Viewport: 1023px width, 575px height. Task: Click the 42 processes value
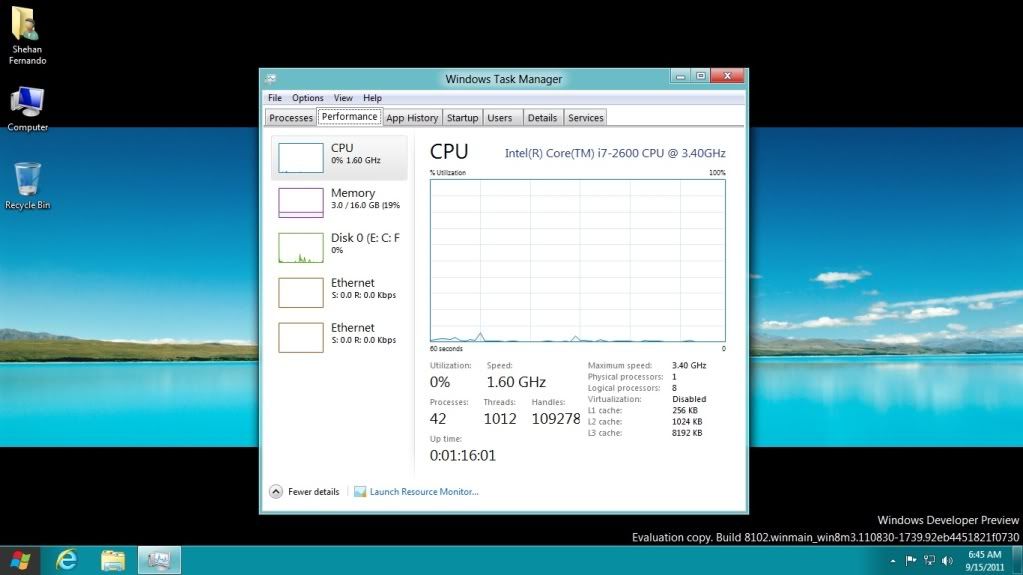tap(438, 419)
